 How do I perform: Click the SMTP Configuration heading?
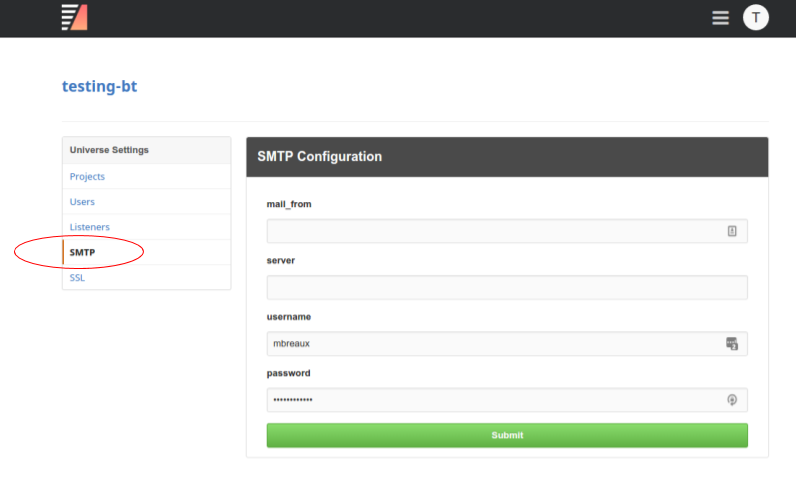pyautogui.click(x=320, y=157)
